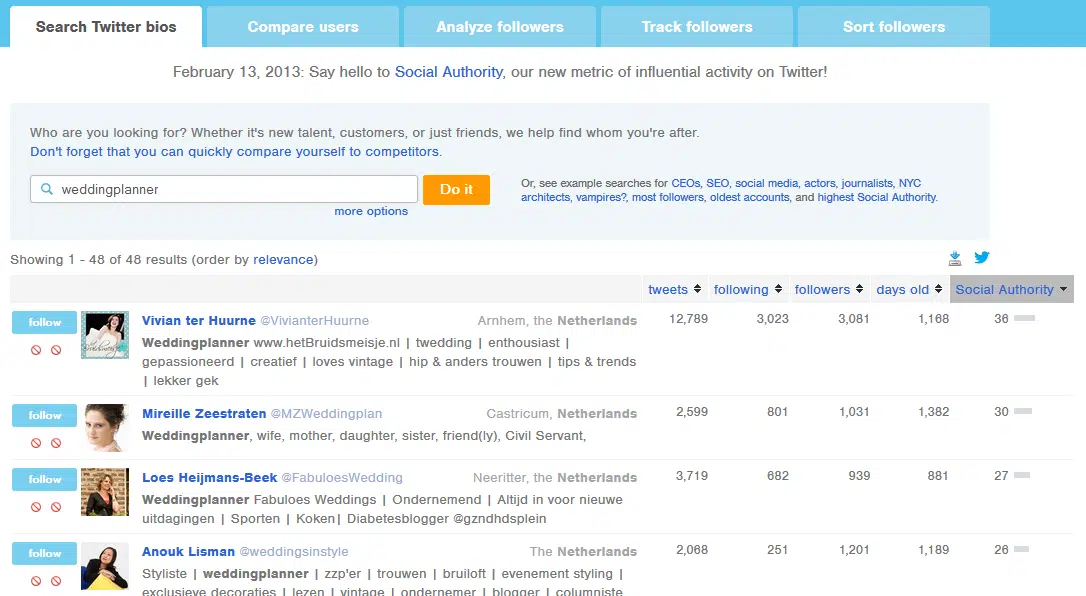This screenshot has width=1086, height=596.
Task: Follow Mireille Zeestraten
Action: (45, 415)
